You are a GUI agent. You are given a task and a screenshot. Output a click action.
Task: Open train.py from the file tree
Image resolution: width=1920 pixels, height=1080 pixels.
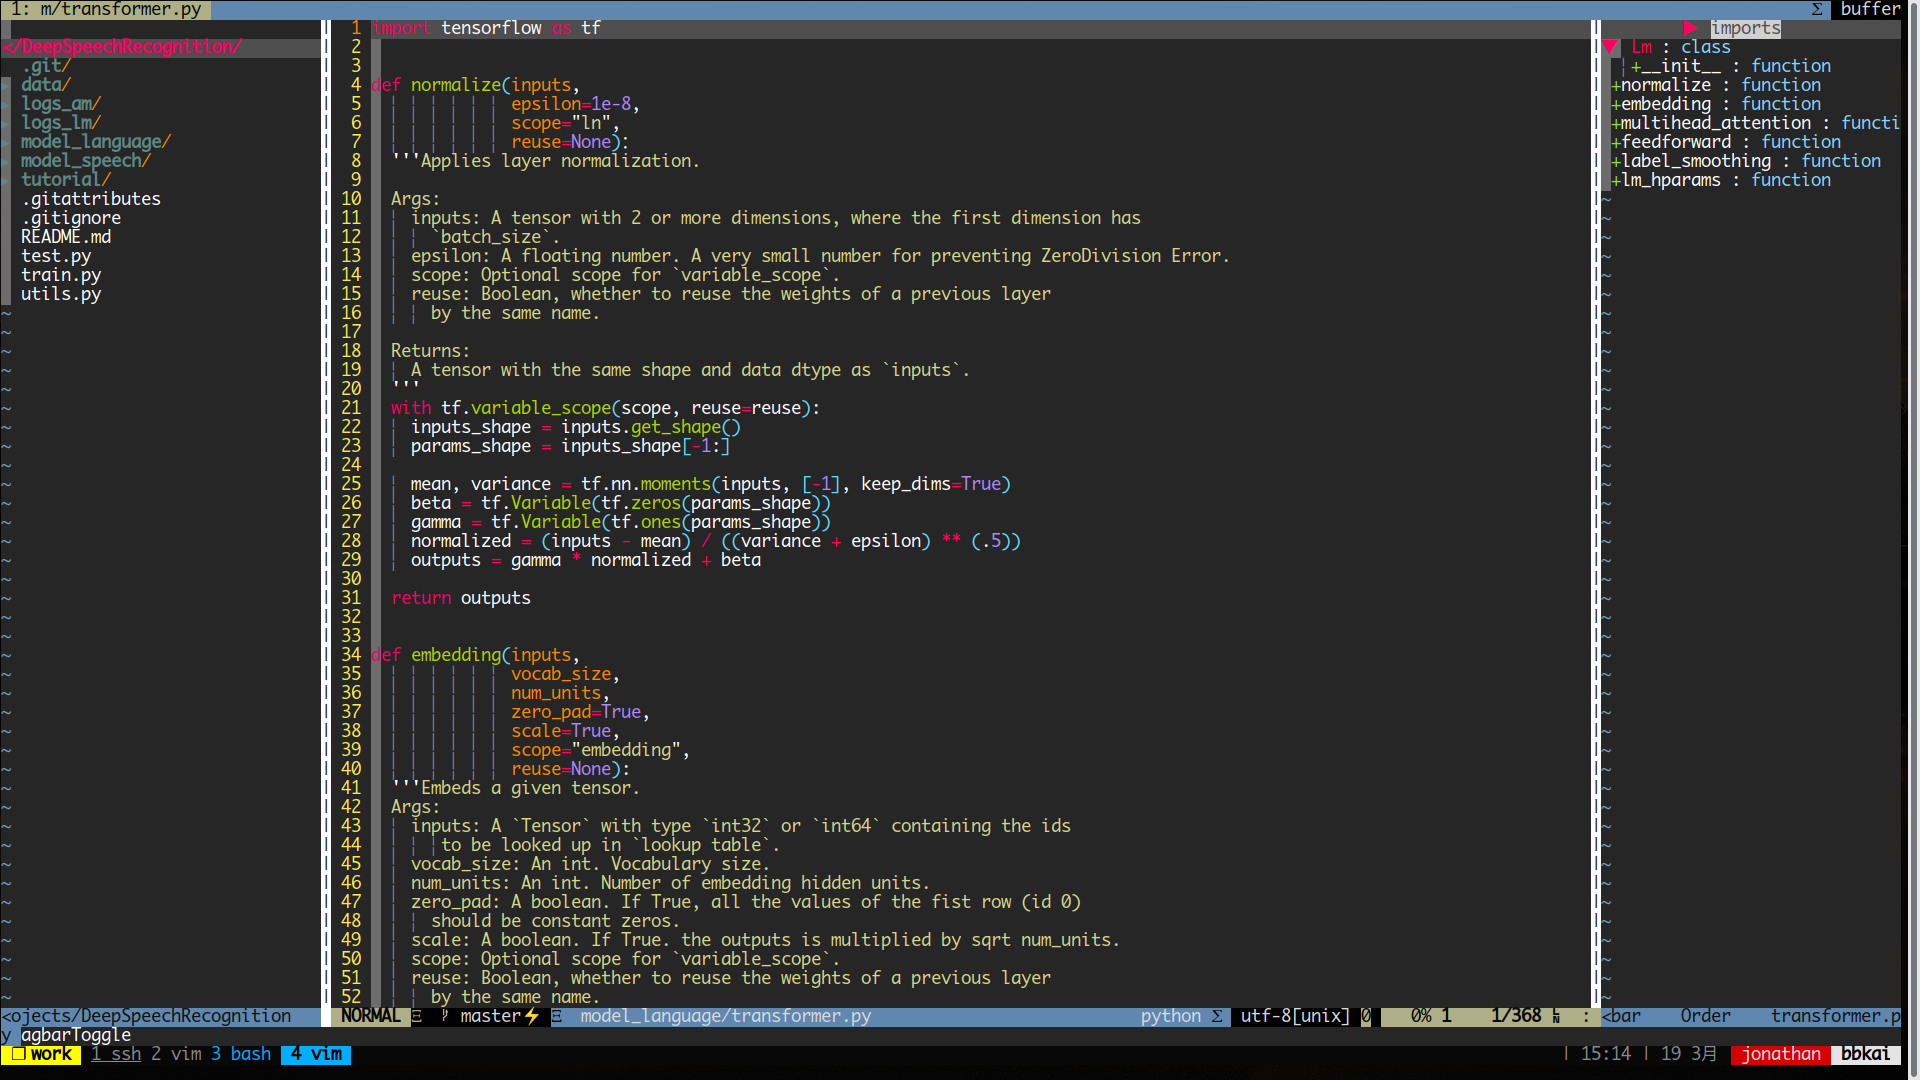pyautogui.click(x=61, y=275)
